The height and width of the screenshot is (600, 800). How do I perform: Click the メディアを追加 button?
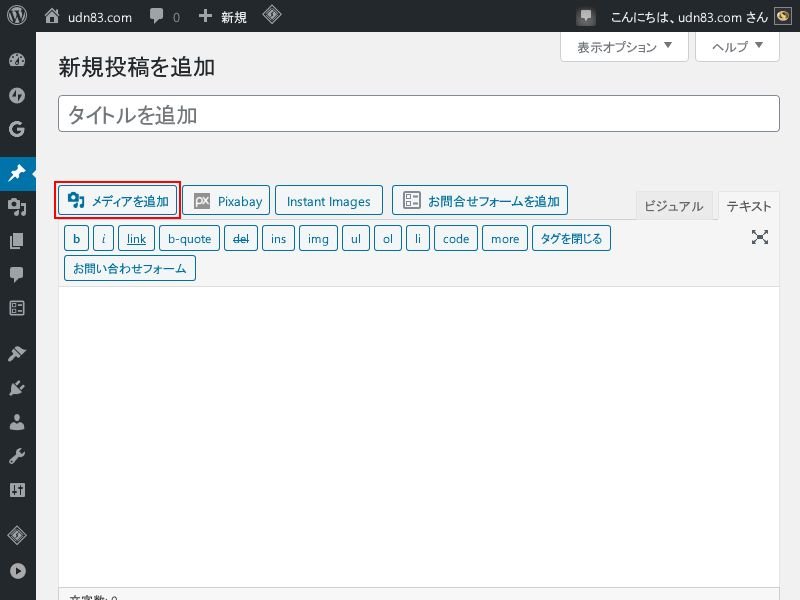(117, 201)
